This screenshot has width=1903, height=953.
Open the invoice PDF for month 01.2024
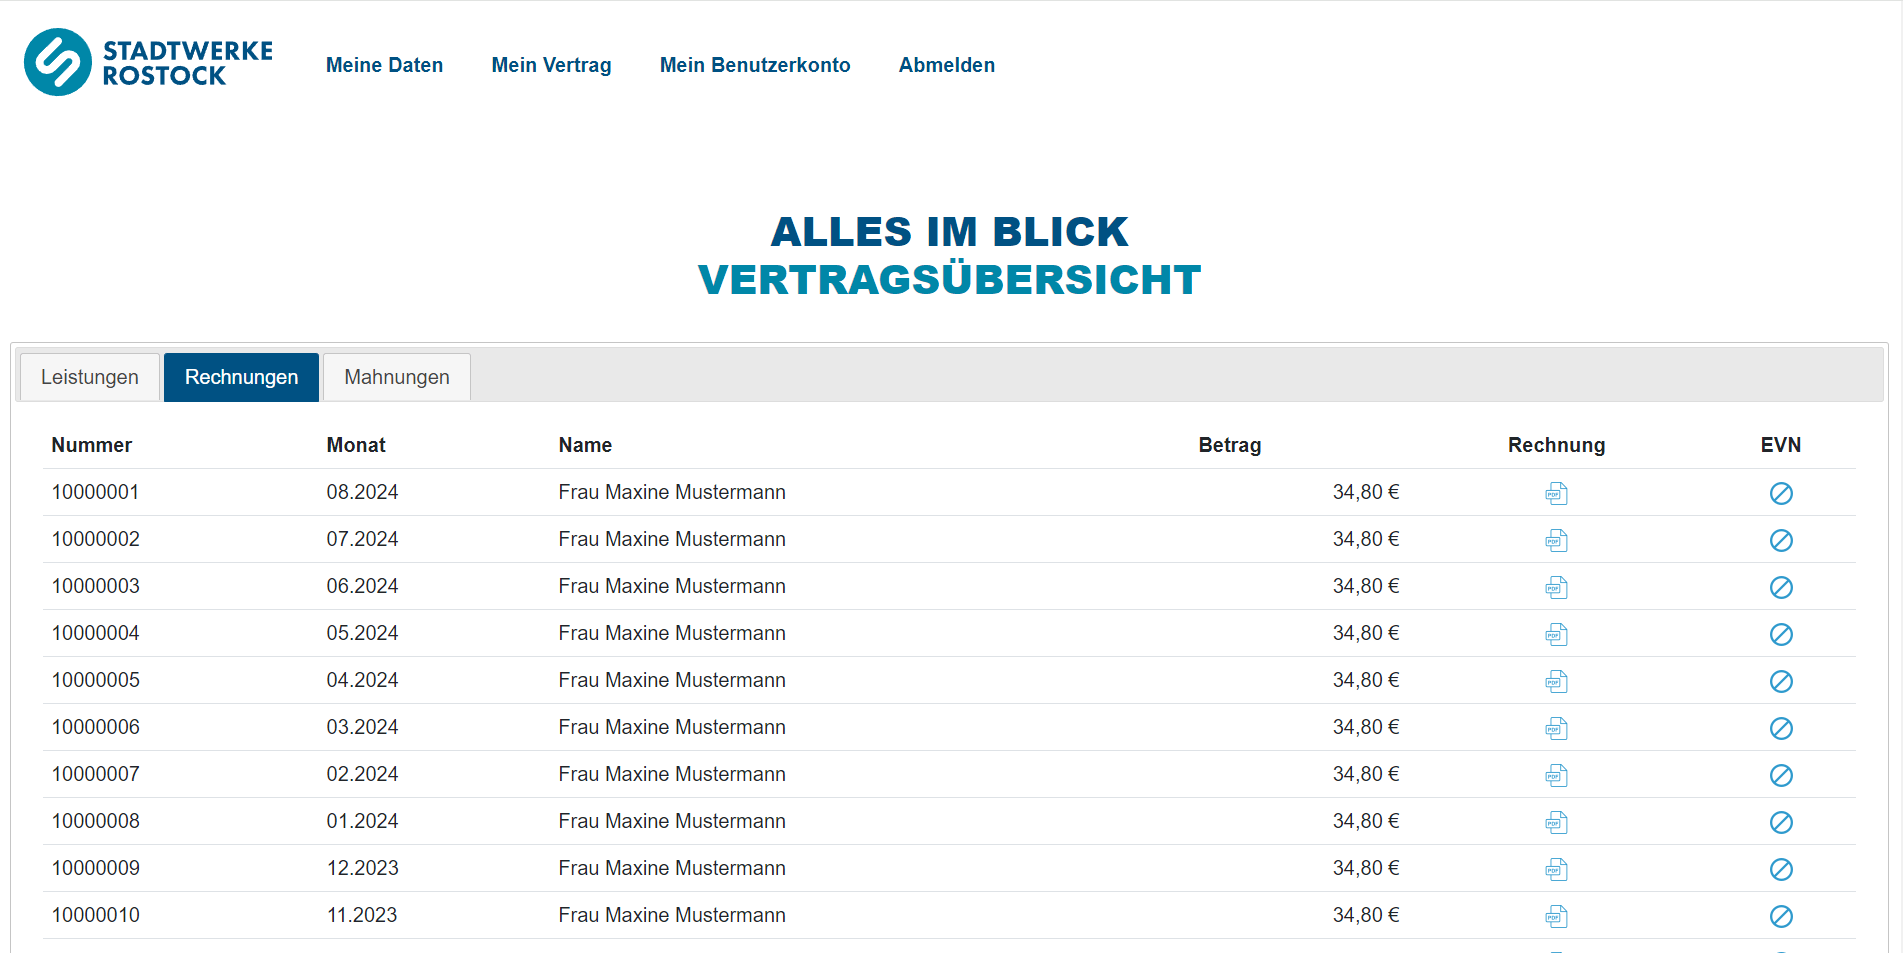click(x=1556, y=821)
